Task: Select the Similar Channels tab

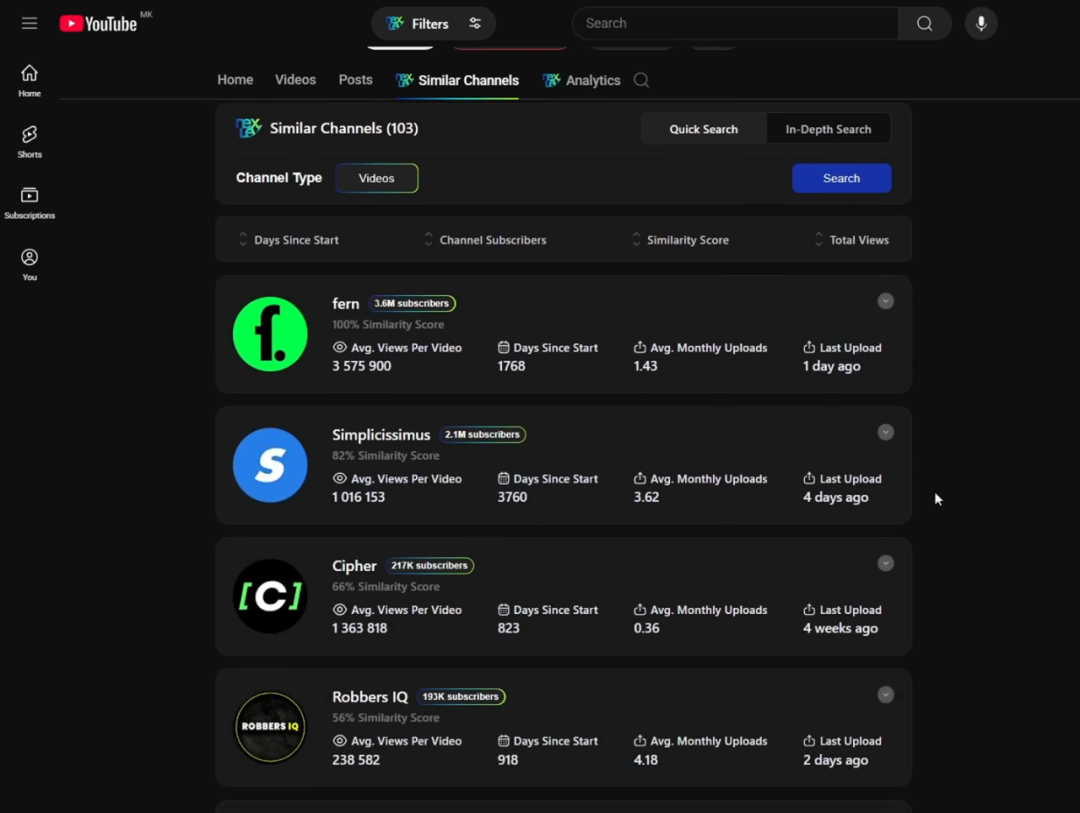Action: click(457, 81)
